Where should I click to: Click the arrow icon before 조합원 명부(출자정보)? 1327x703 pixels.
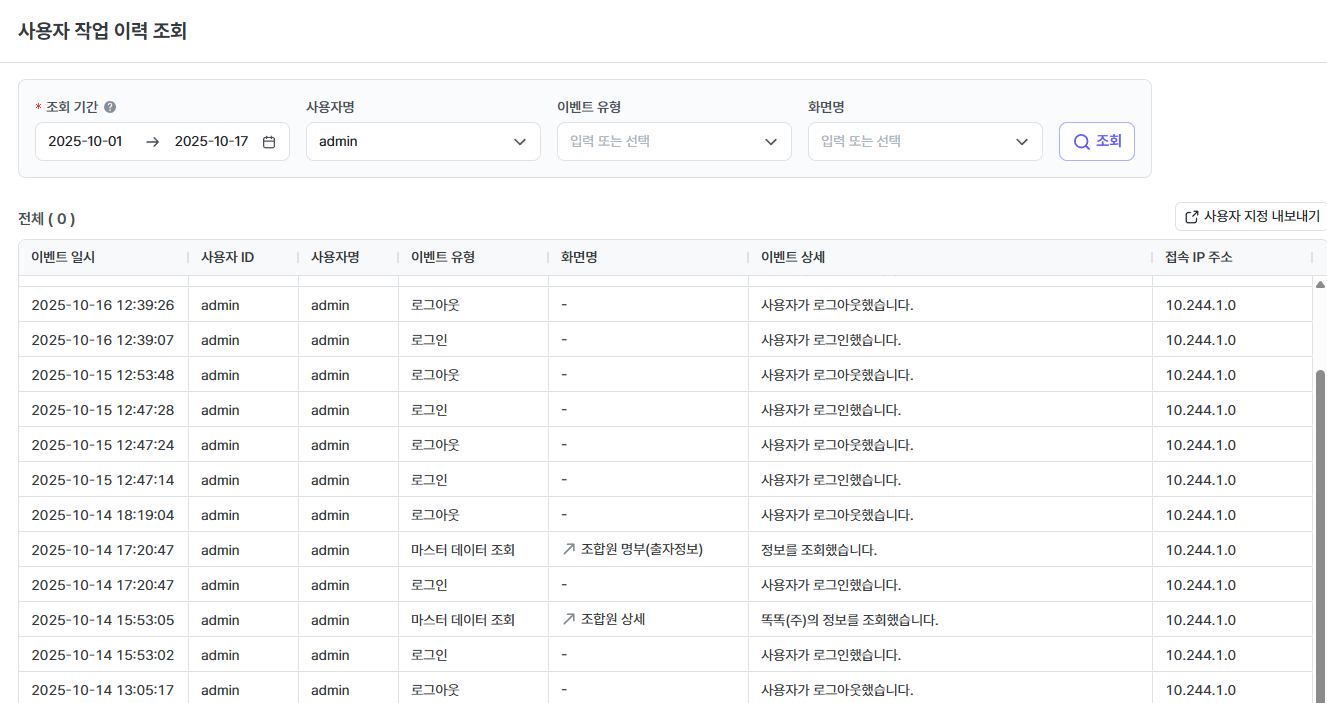click(569, 550)
